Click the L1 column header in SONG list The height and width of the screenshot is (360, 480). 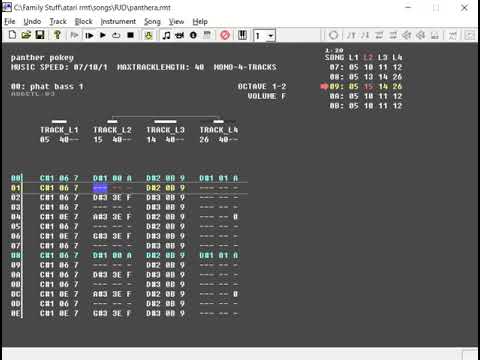(x=353, y=58)
